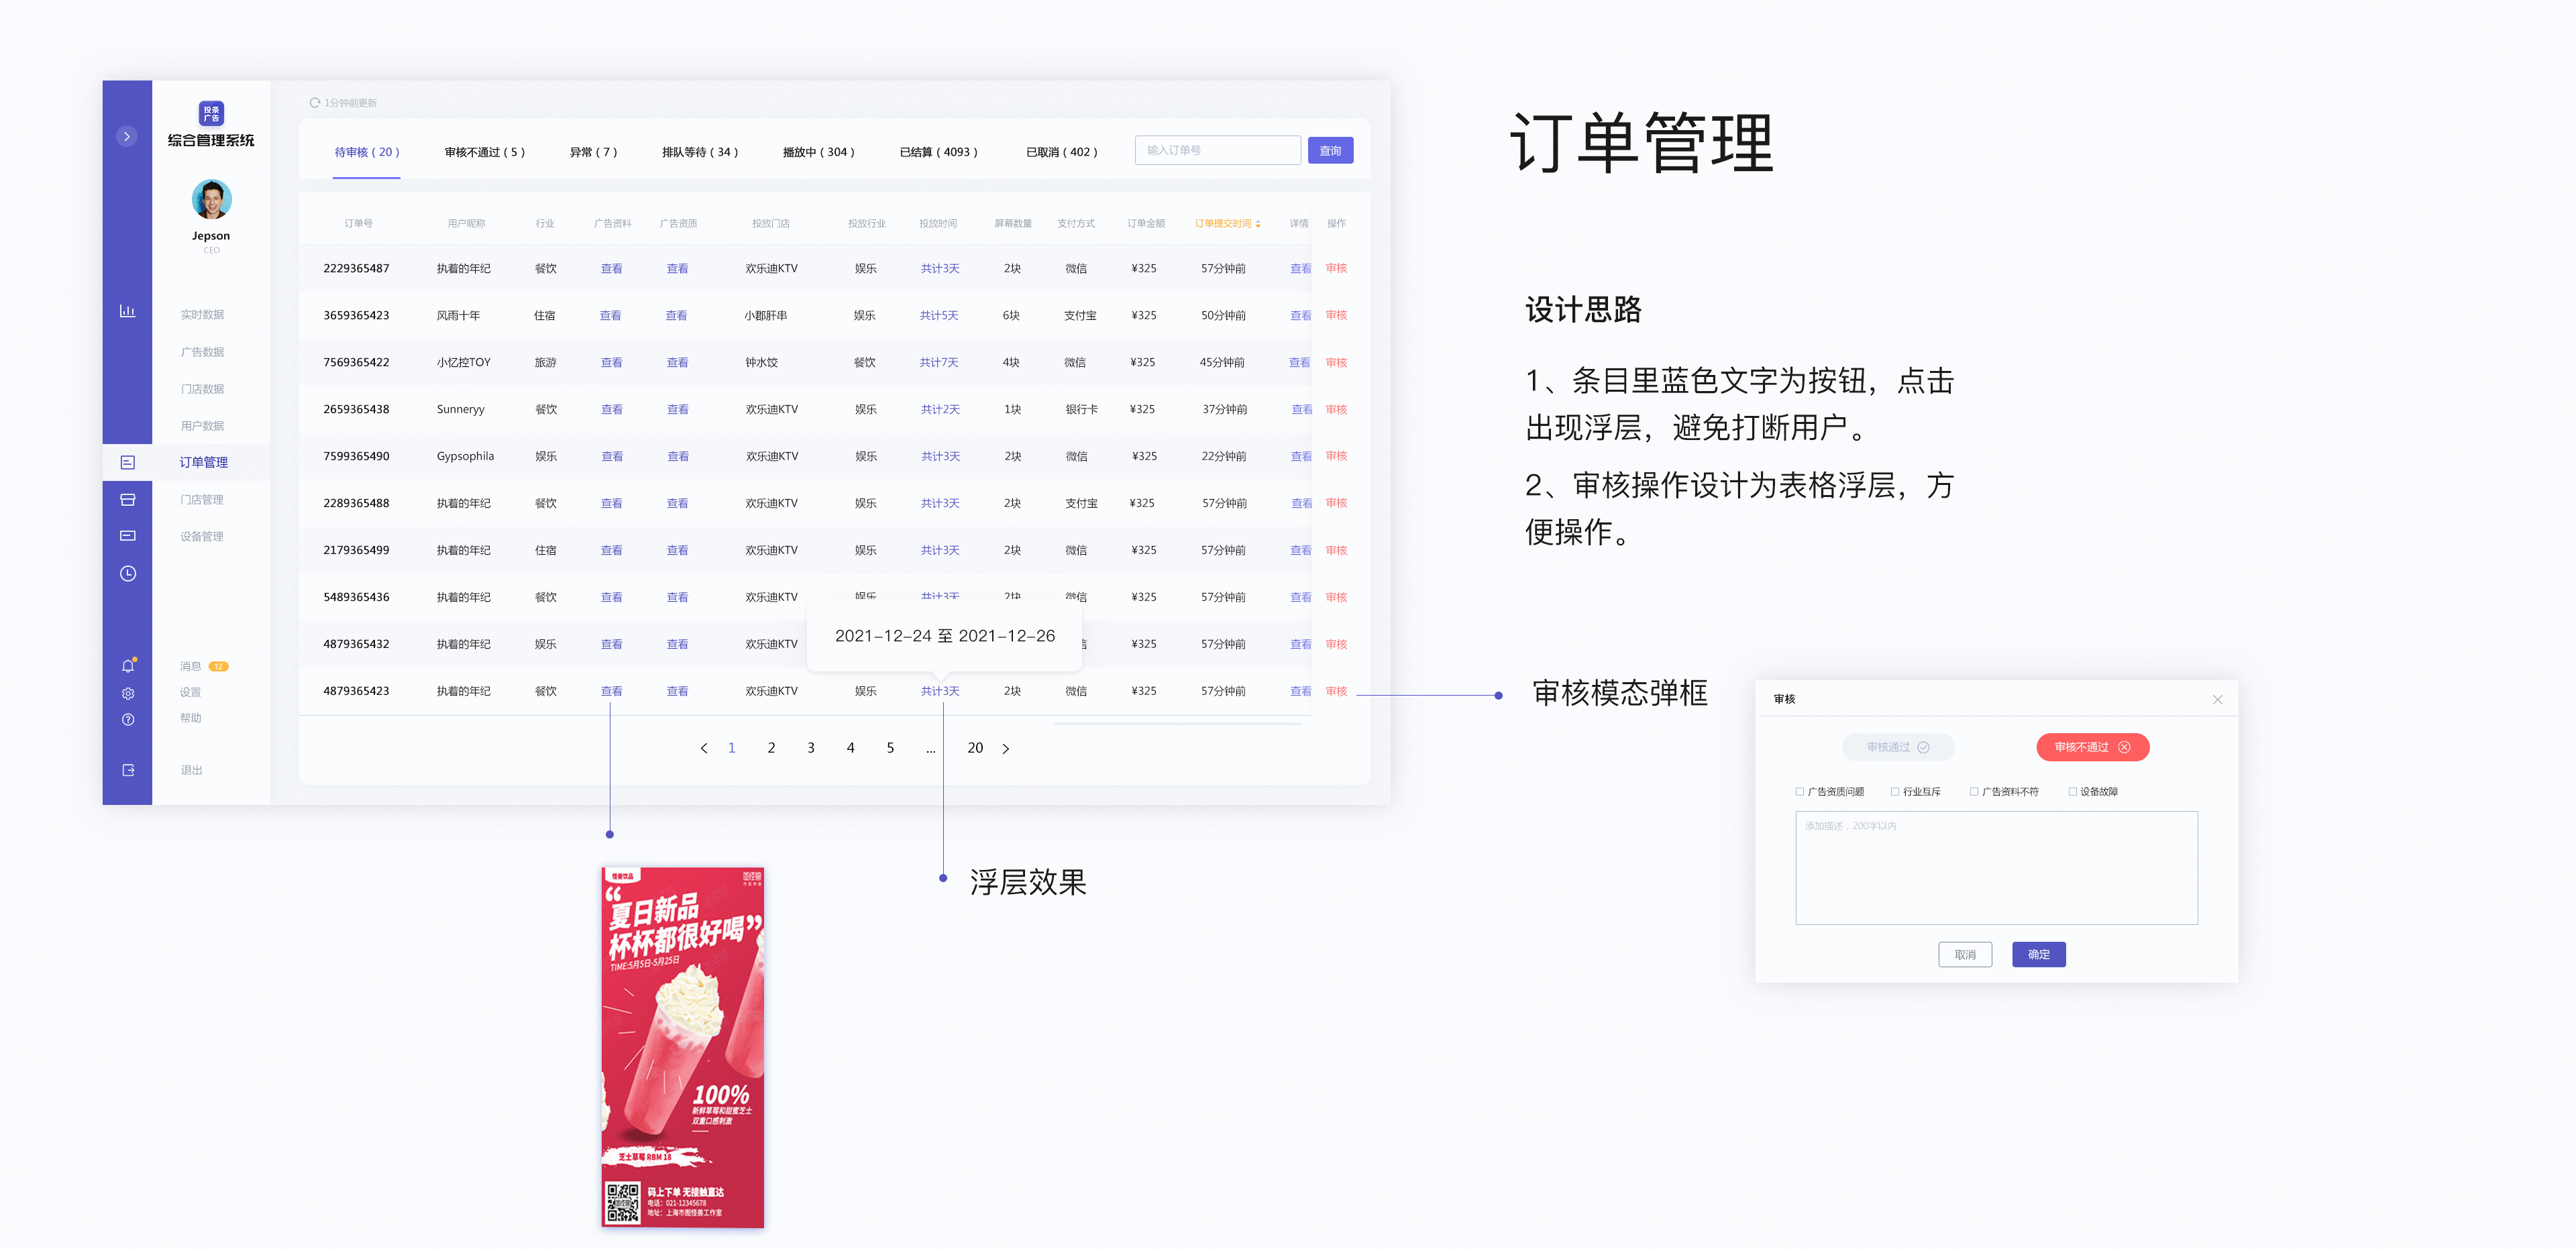Image resolution: width=2576 pixels, height=1249 pixels.
Task: Jump to page 20
Action: tap(975, 748)
